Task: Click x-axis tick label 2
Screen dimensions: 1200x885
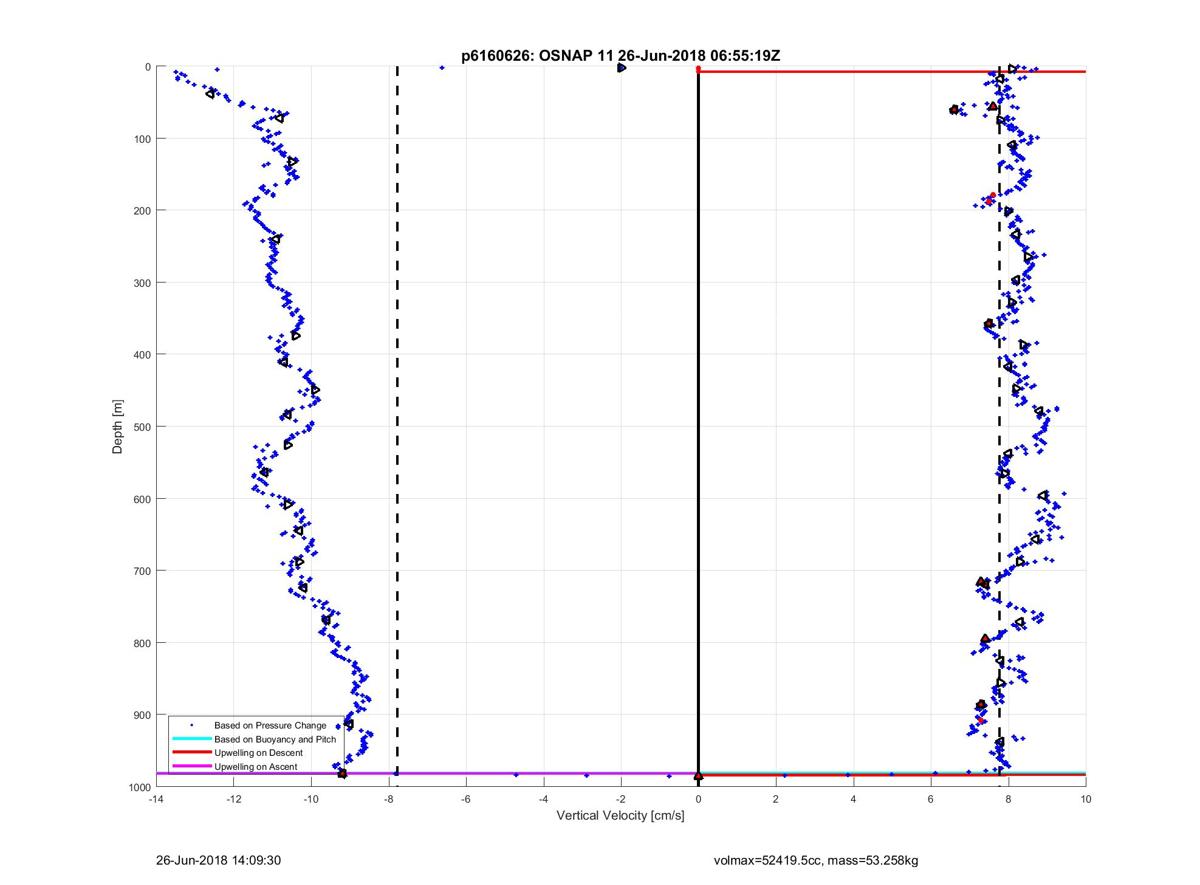Action: click(x=776, y=800)
